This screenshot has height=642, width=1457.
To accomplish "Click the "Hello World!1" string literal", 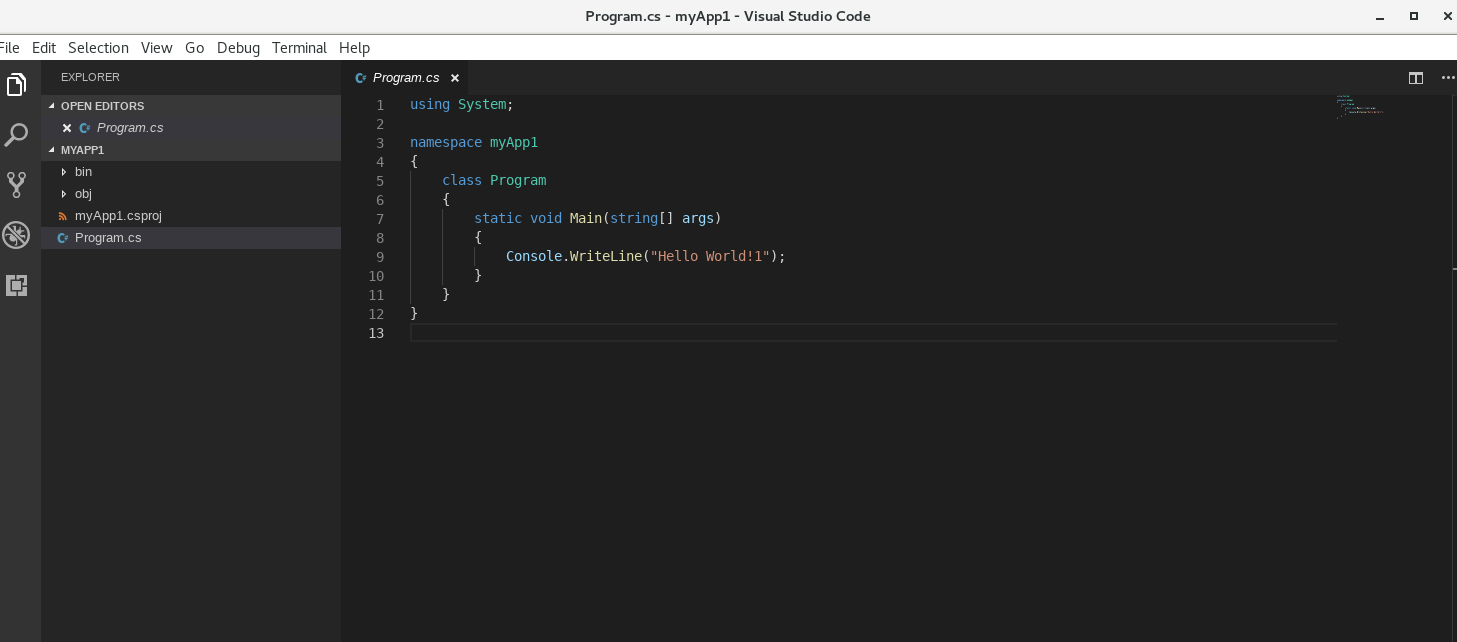I will [710, 256].
